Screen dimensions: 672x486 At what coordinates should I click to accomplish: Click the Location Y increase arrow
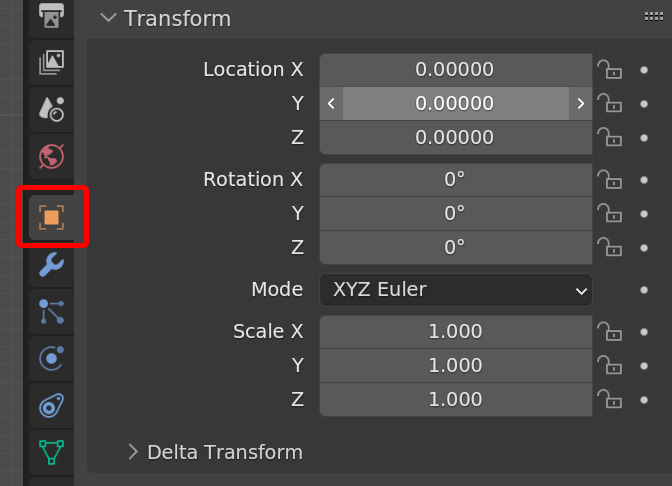580,103
